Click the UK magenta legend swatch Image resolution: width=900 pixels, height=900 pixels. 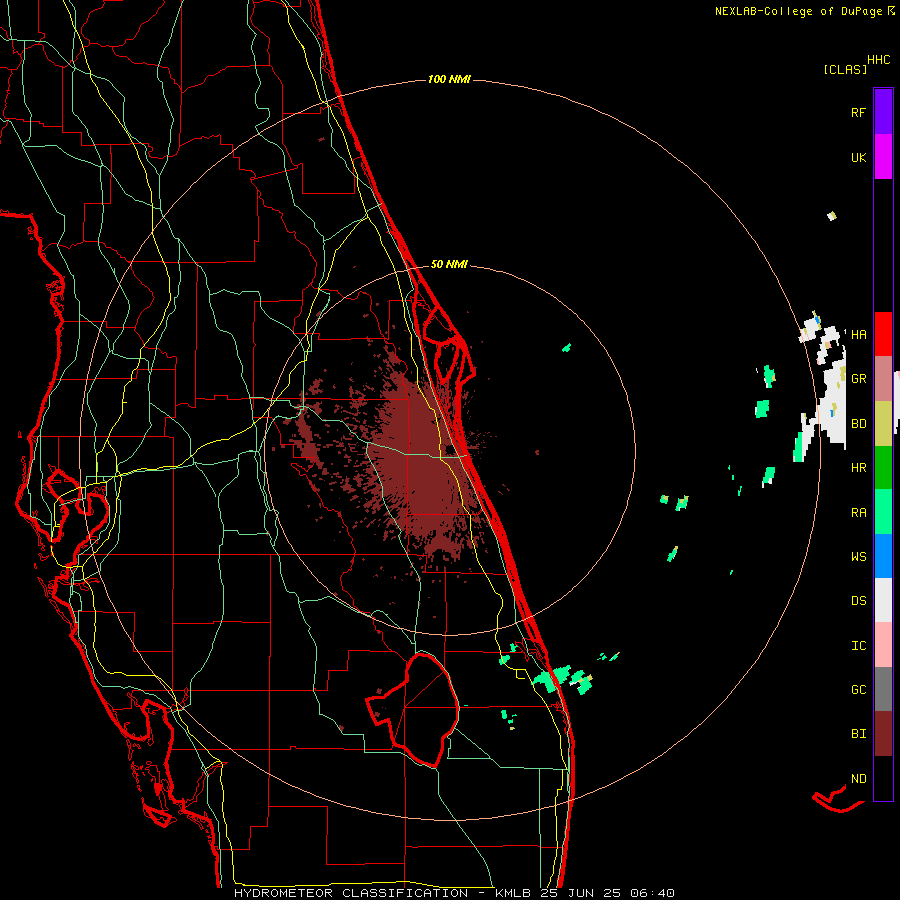(x=883, y=157)
